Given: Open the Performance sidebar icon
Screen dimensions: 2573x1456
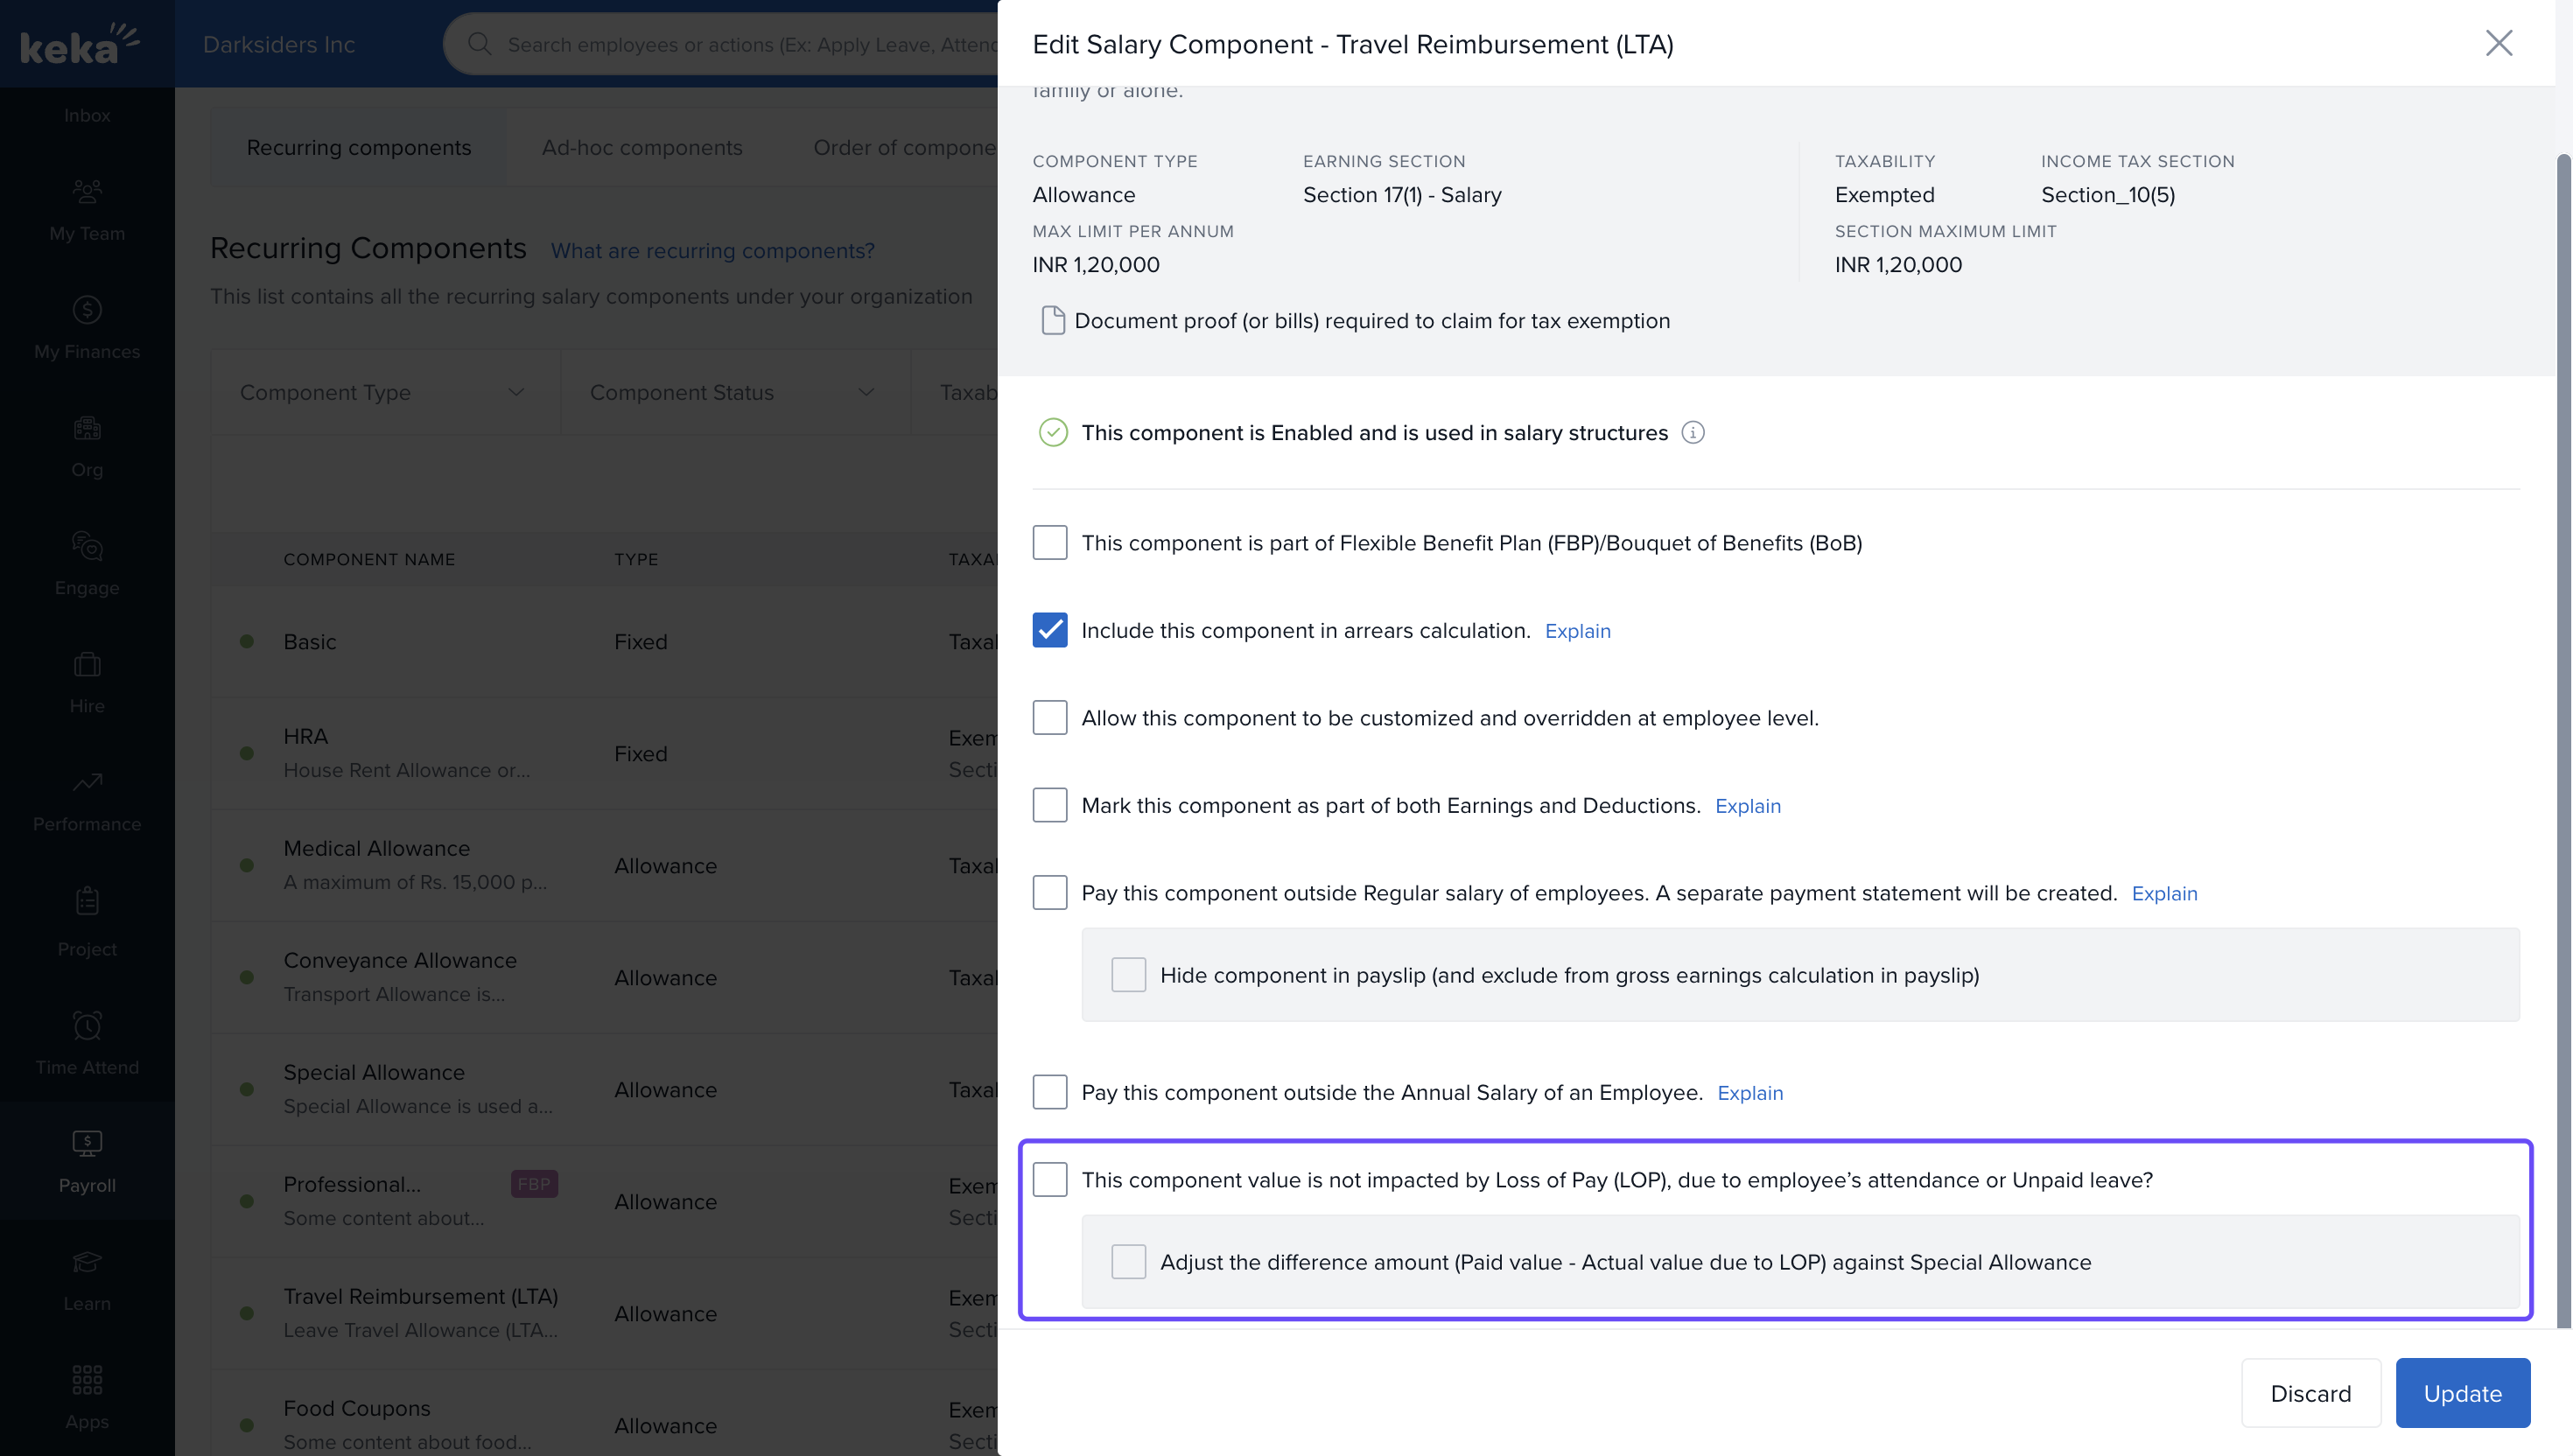Looking at the screenshot, I should pyautogui.click(x=87, y=783).
